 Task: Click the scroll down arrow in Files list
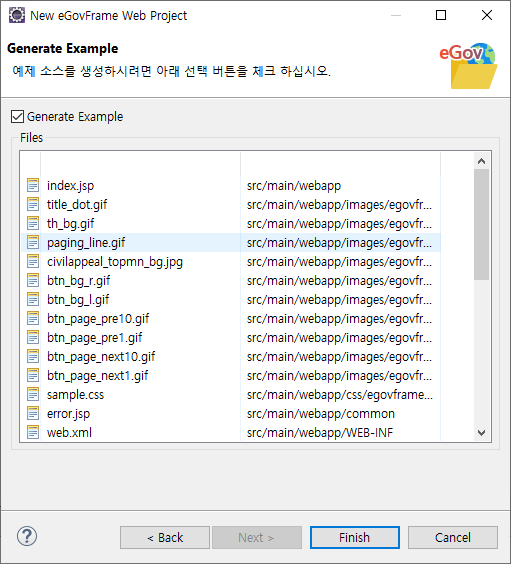click(x=482, y=432)
